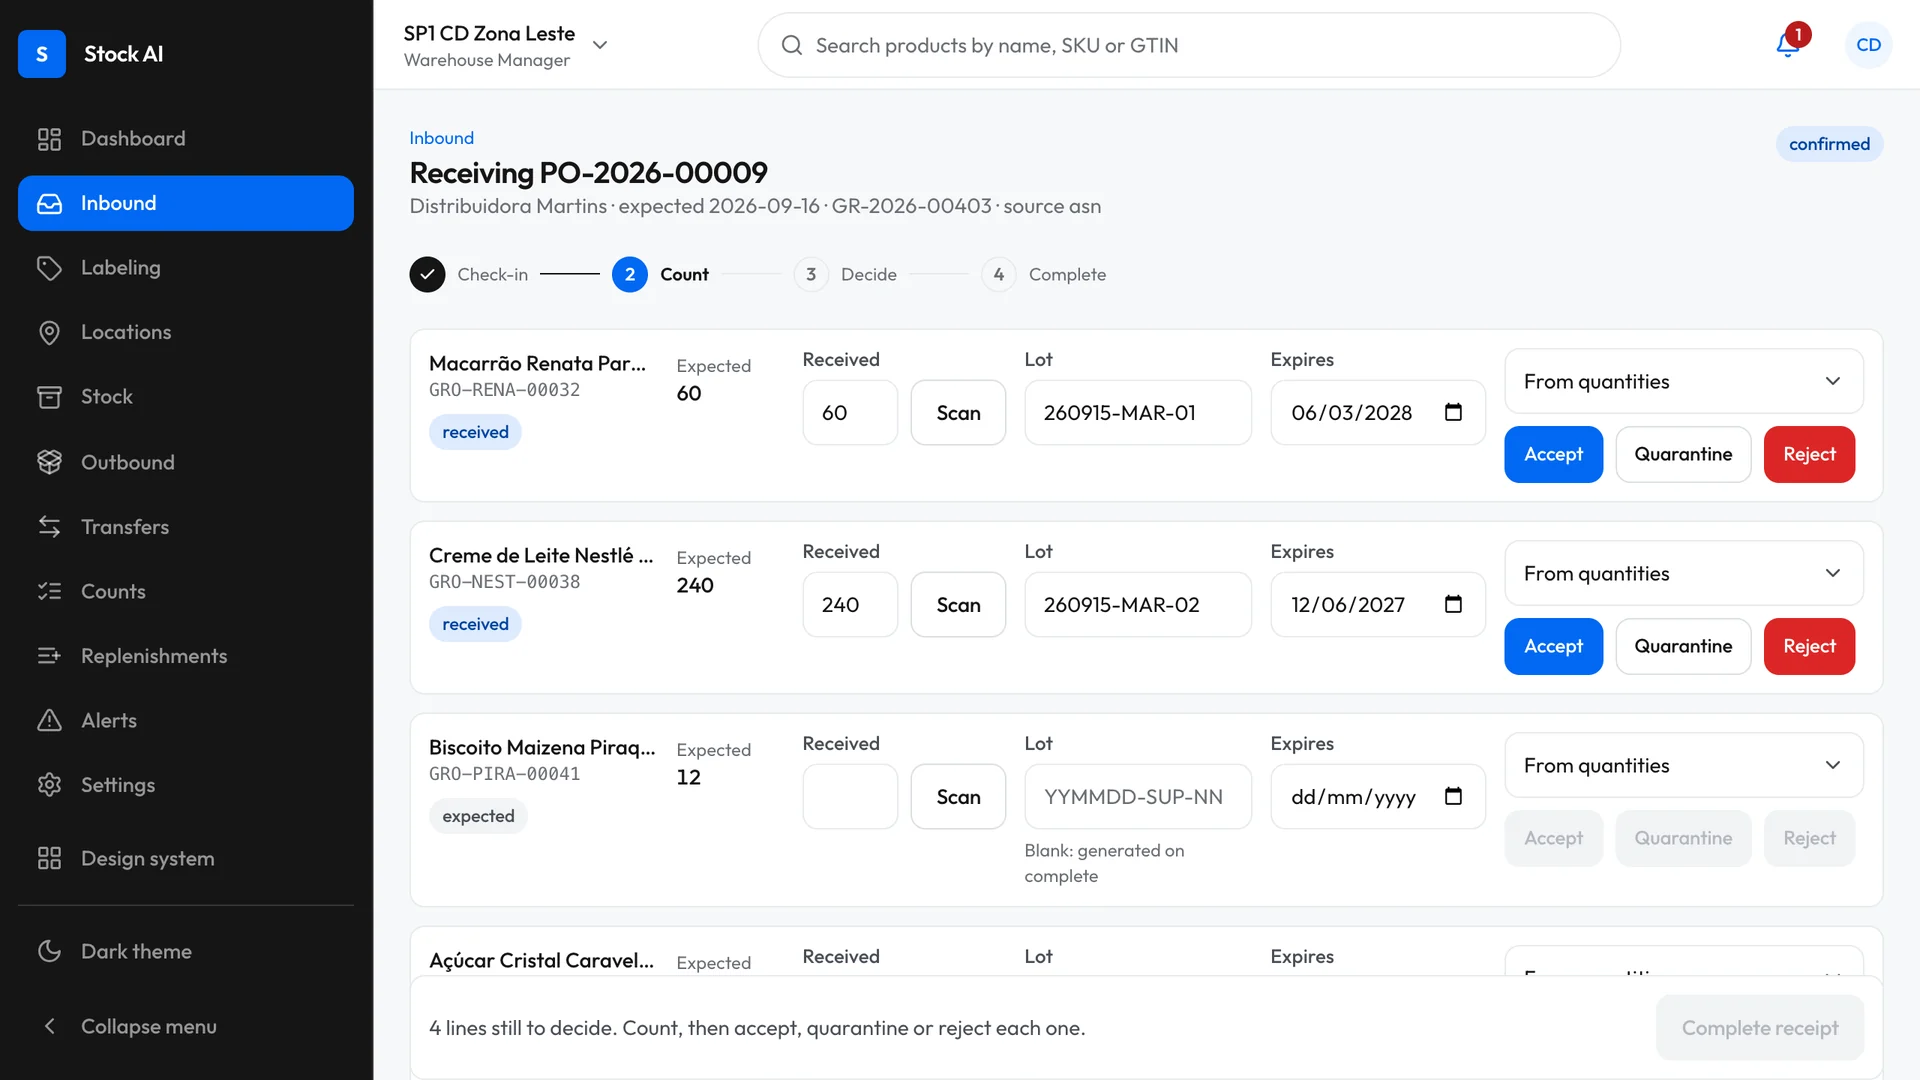This screenshot has height=1080, width=1920.
Task: Click the Inbound breadcrumb link
Action: [441, 138]
